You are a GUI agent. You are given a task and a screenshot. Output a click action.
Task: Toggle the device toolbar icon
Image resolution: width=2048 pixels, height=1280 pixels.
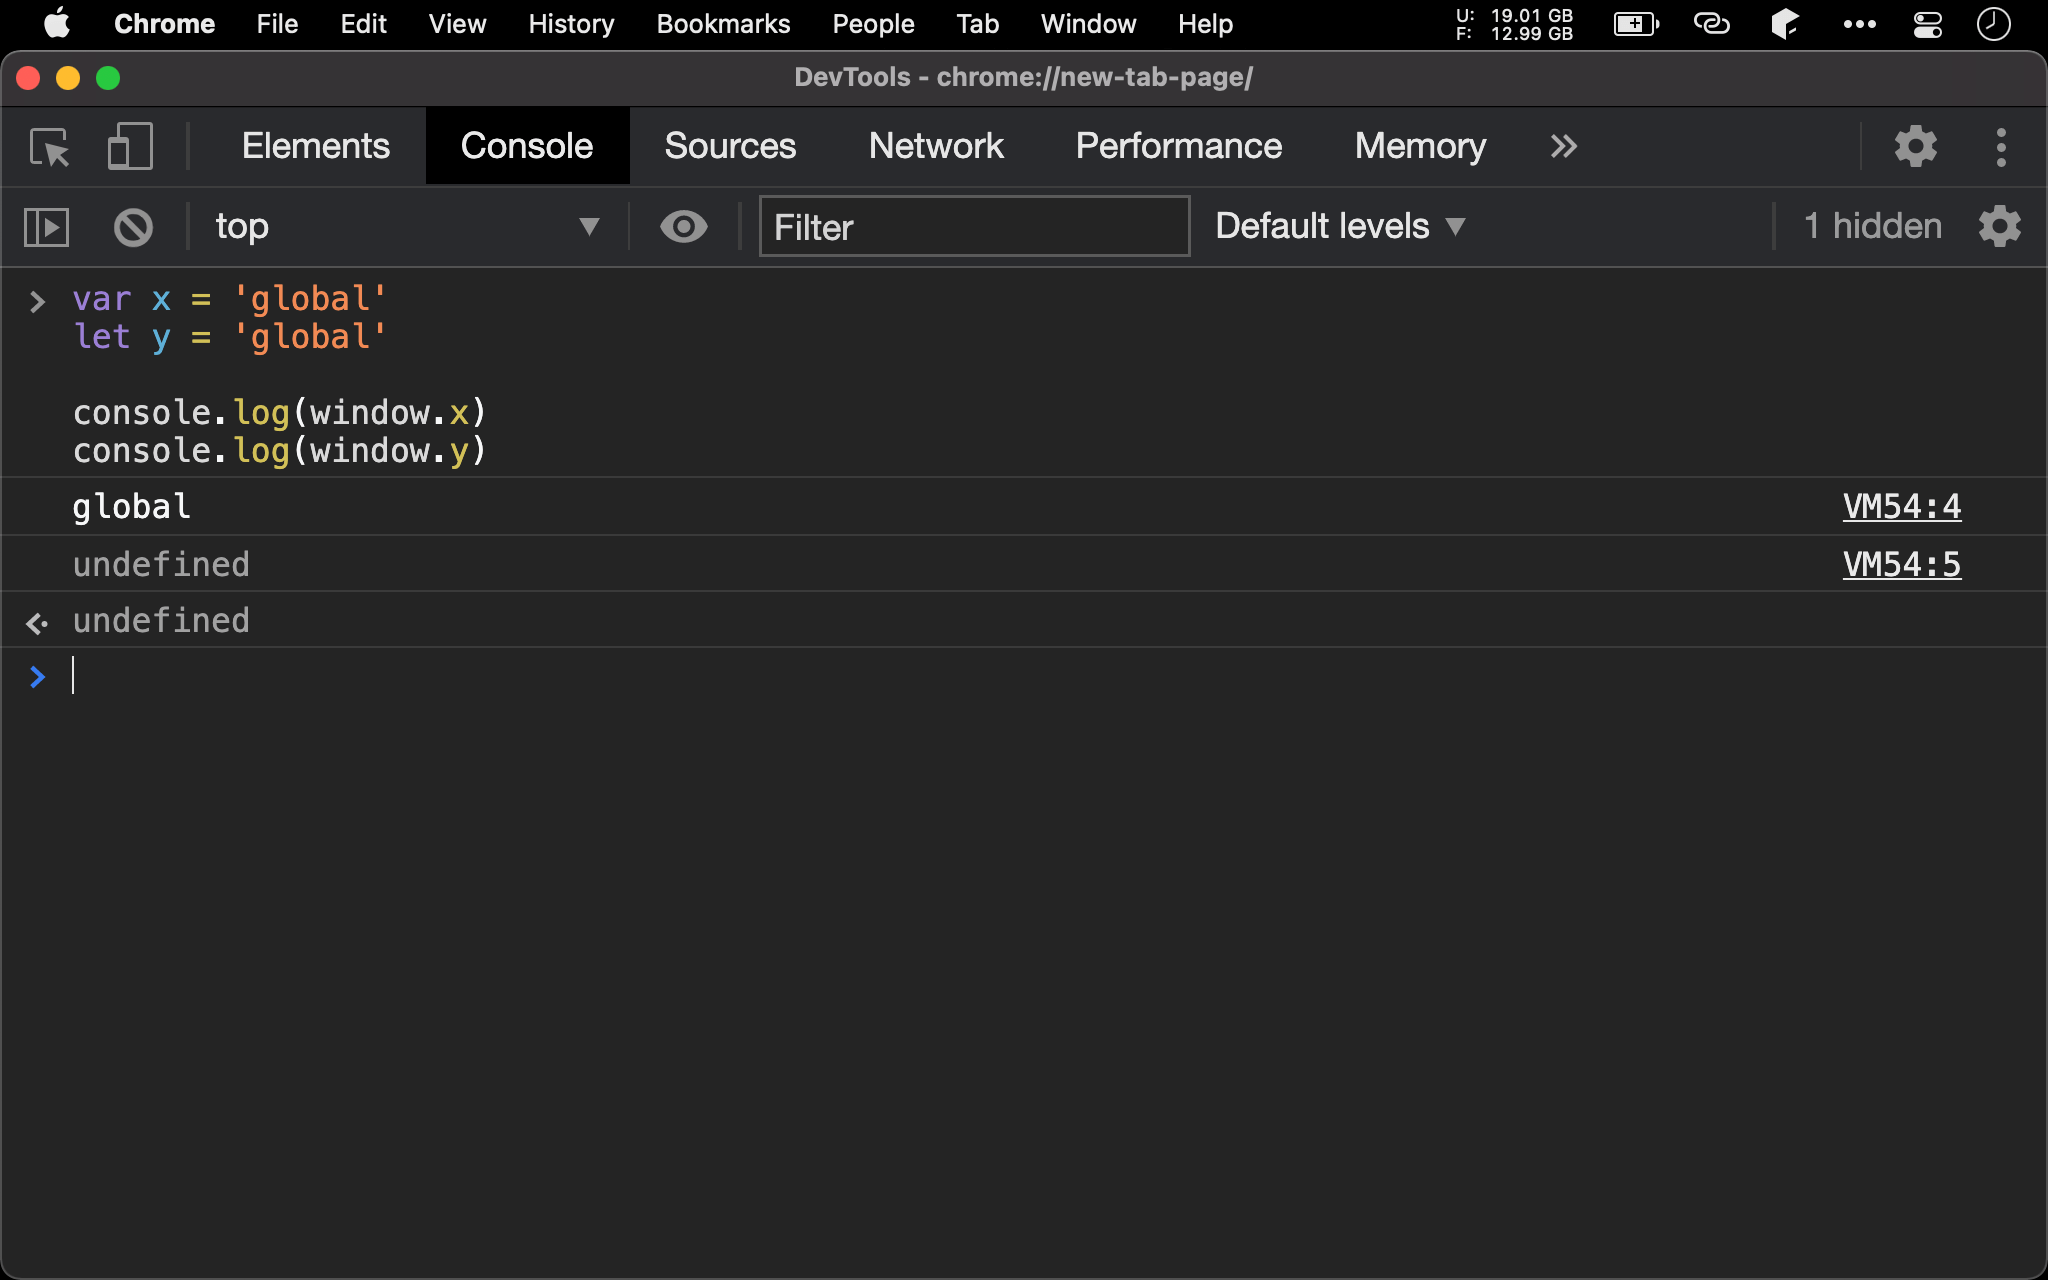pos(130,147)
